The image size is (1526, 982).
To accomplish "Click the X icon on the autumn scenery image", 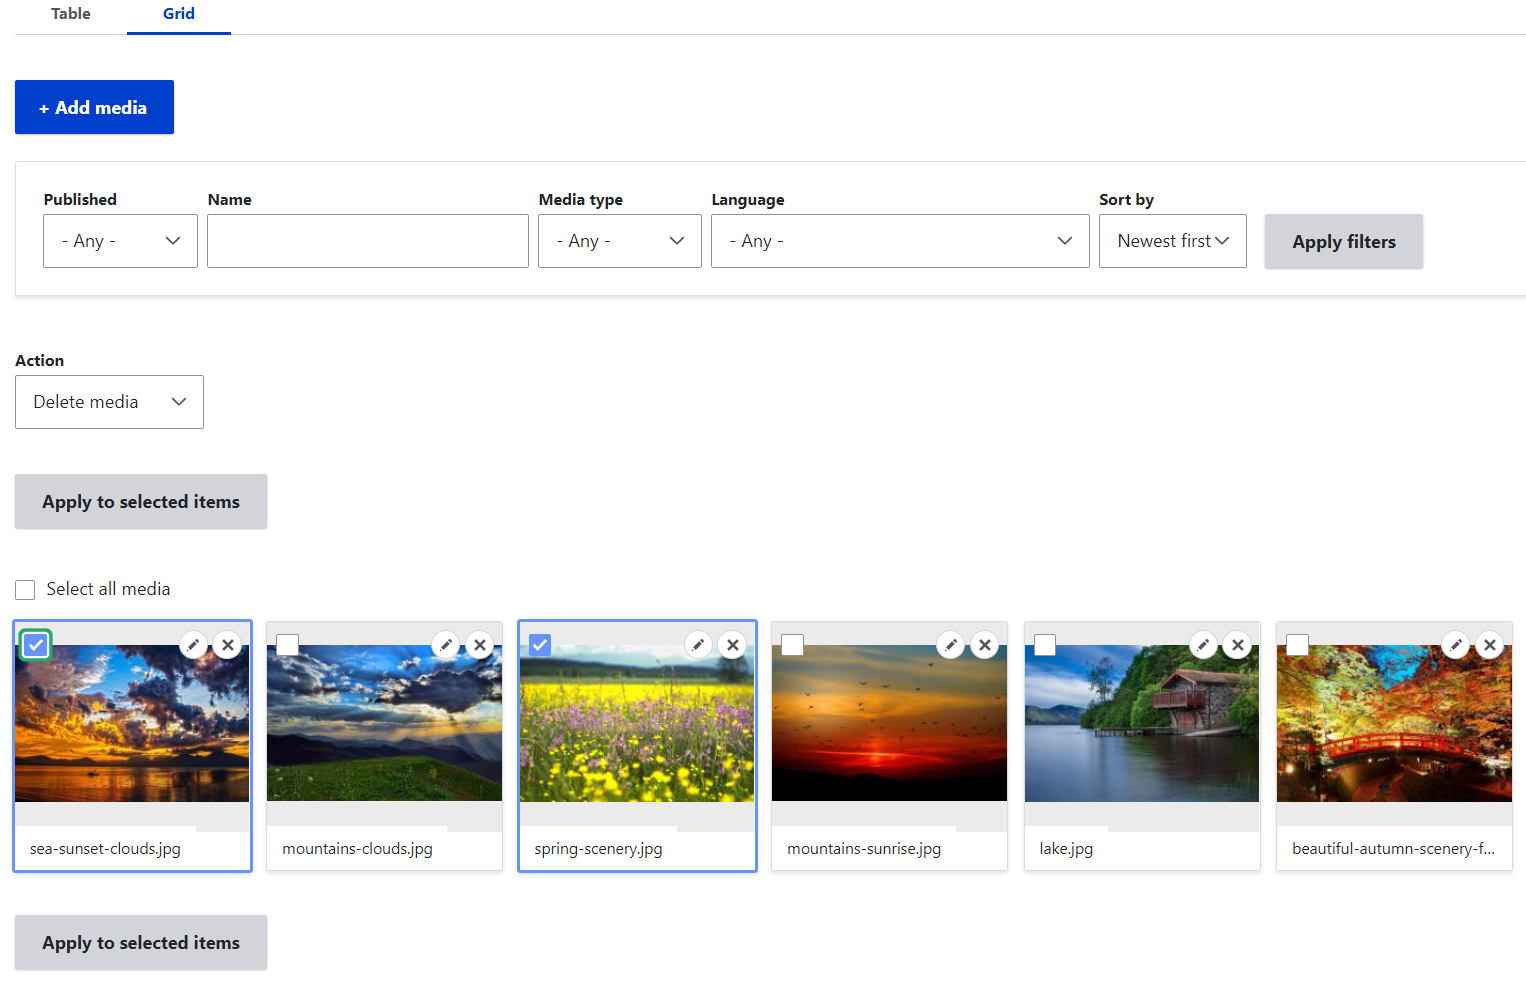I will click(1490, 645).
